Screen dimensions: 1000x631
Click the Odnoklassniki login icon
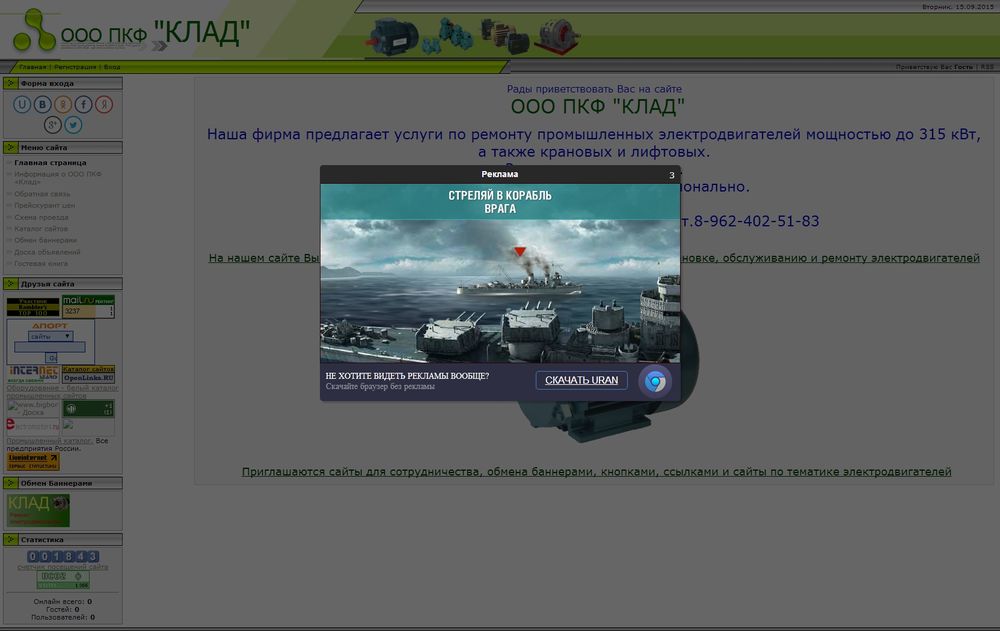pyautogui.click(x=63, y=104)
